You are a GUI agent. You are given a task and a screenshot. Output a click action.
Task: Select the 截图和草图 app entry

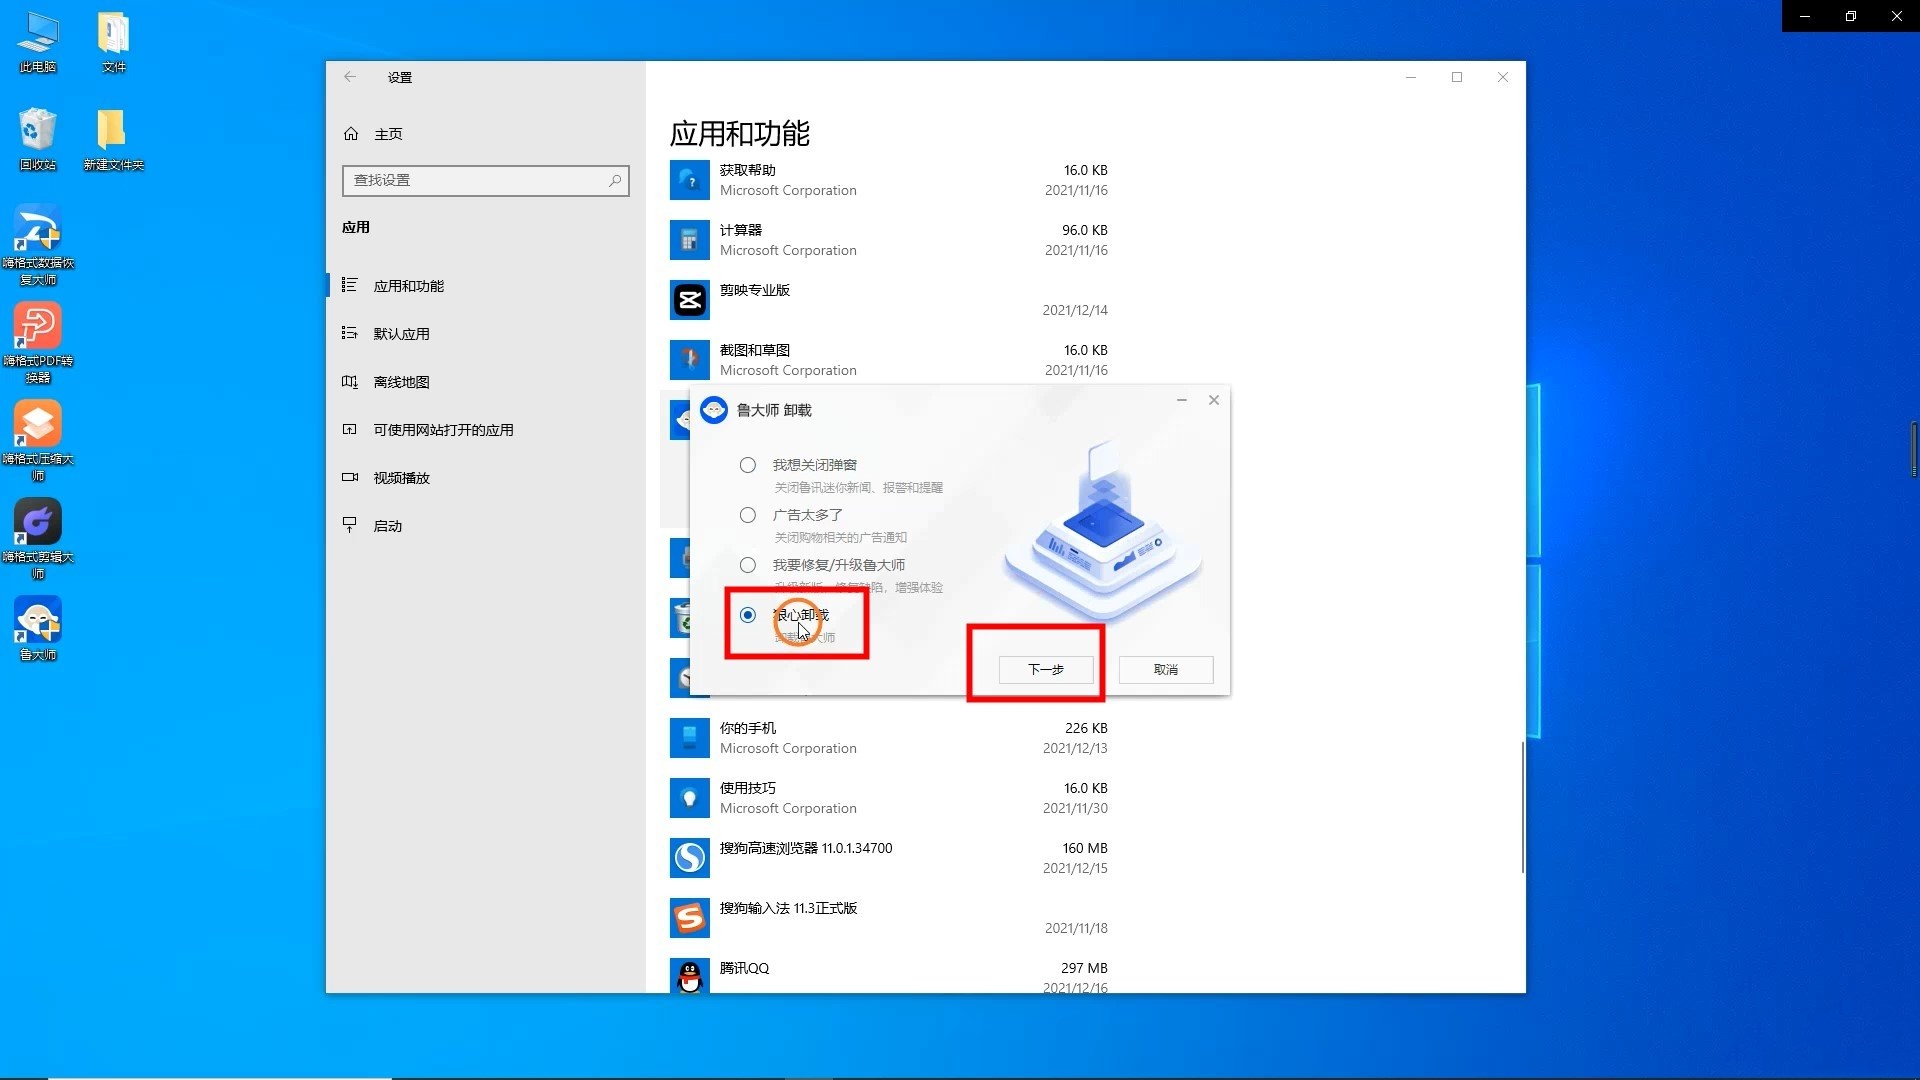(889, 360)
